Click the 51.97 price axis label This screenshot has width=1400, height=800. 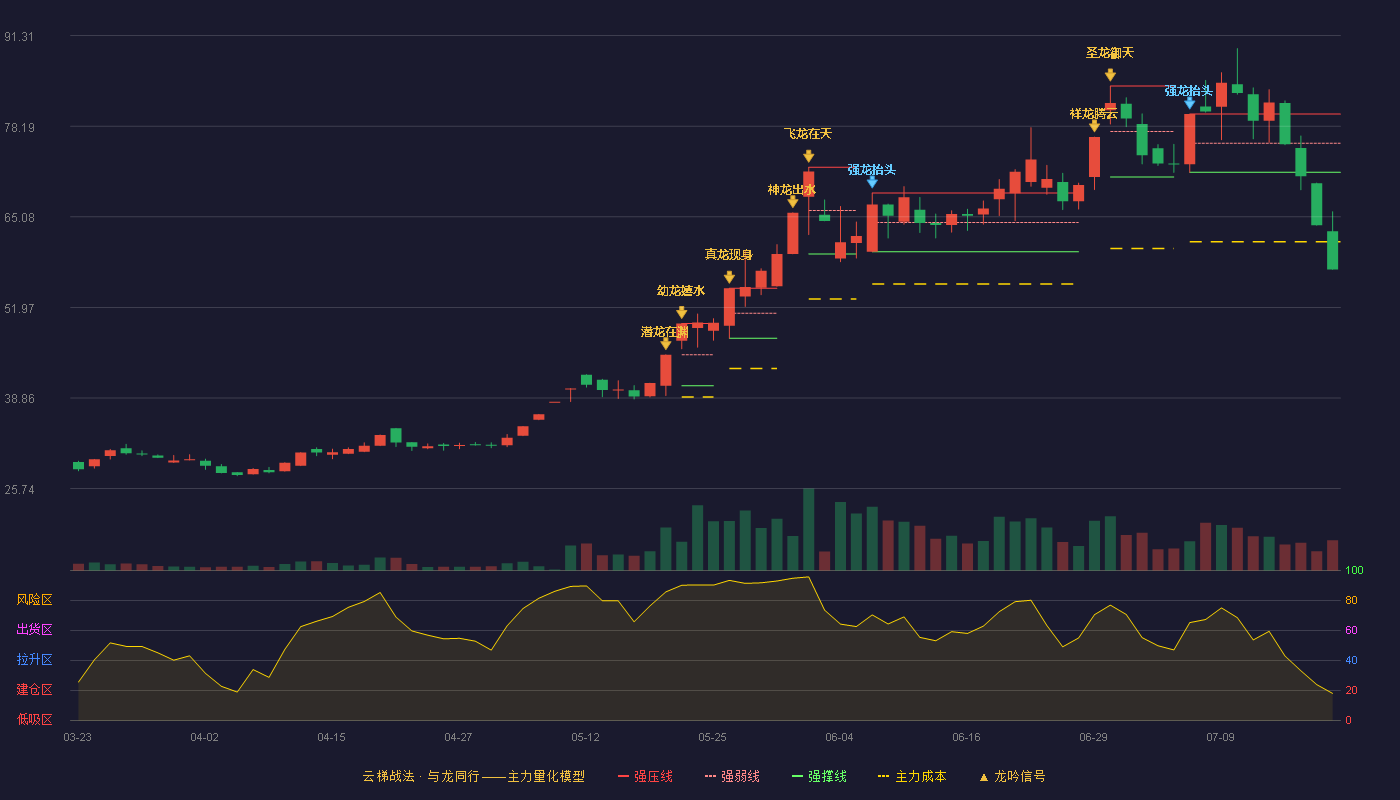19,309
